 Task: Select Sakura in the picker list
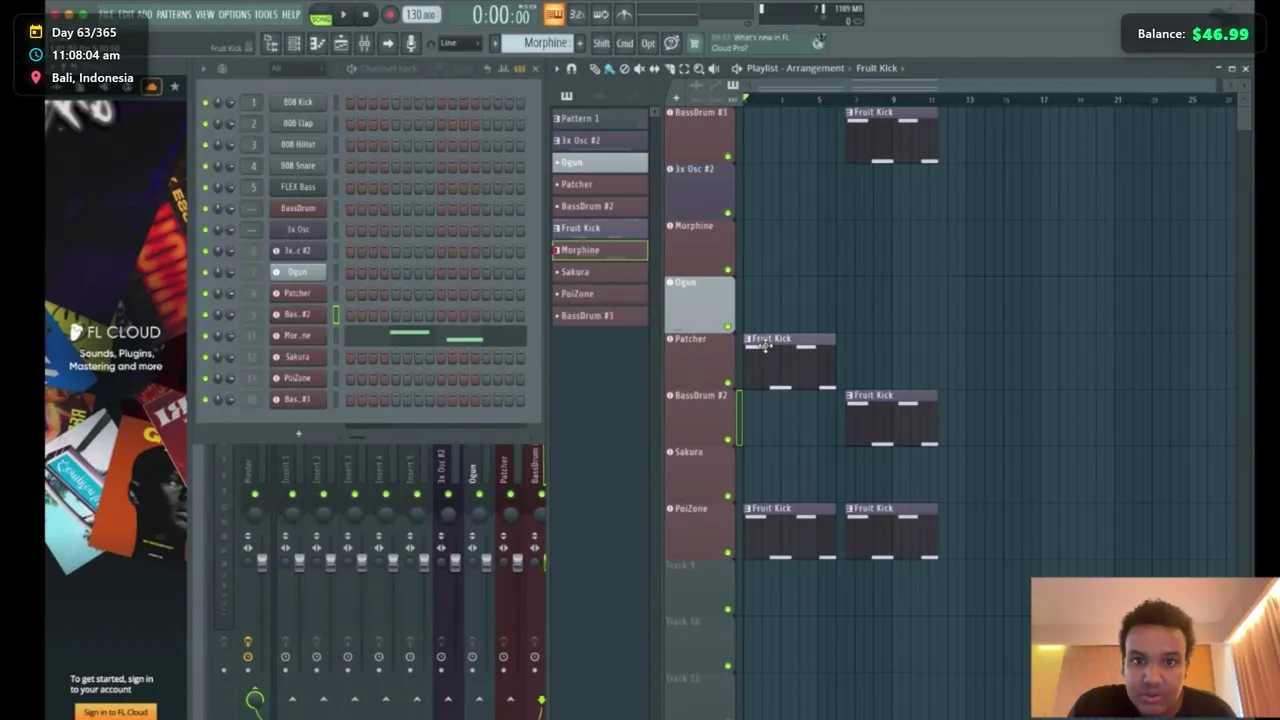[x=600, y=272]
